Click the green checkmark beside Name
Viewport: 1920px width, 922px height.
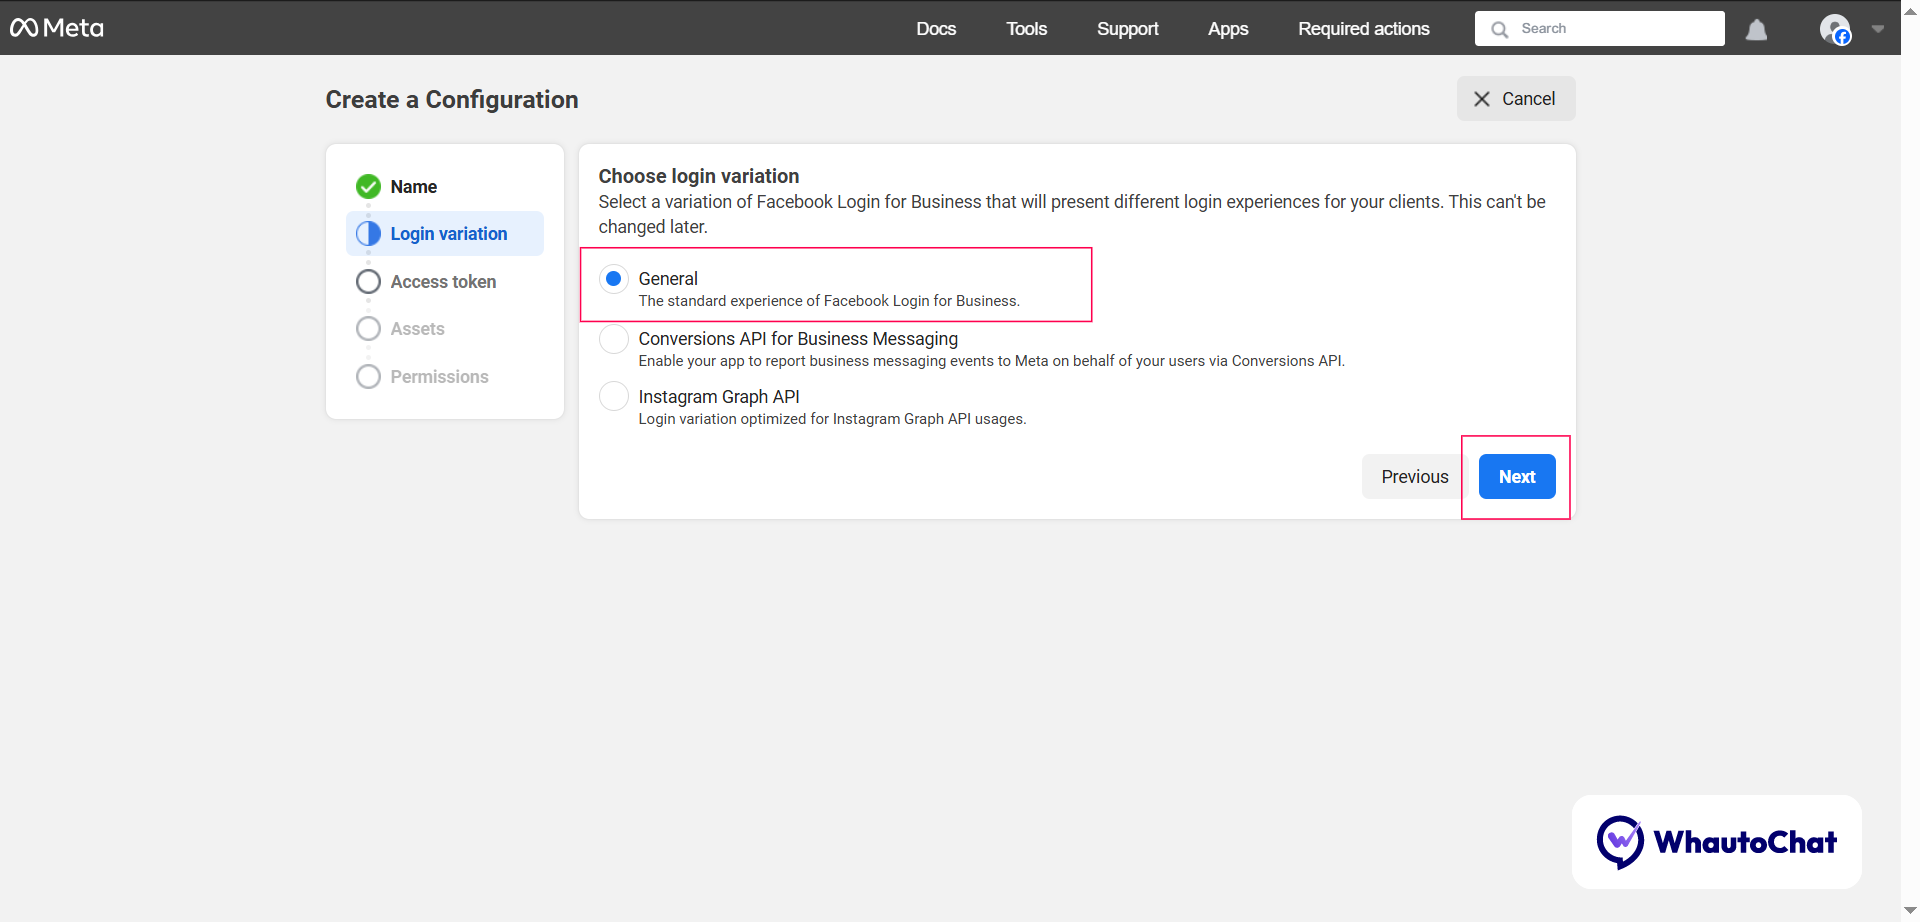tap(368, 186)
